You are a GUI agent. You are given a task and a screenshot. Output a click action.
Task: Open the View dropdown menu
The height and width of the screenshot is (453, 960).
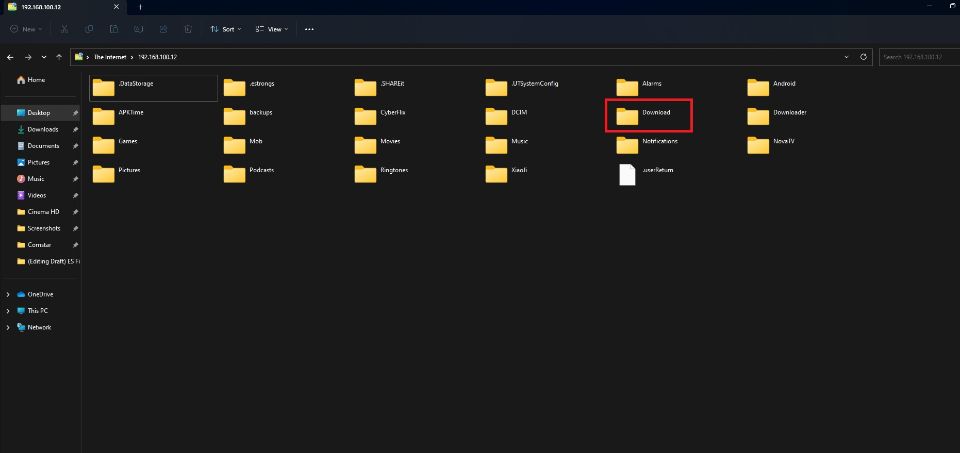[271, 29]
